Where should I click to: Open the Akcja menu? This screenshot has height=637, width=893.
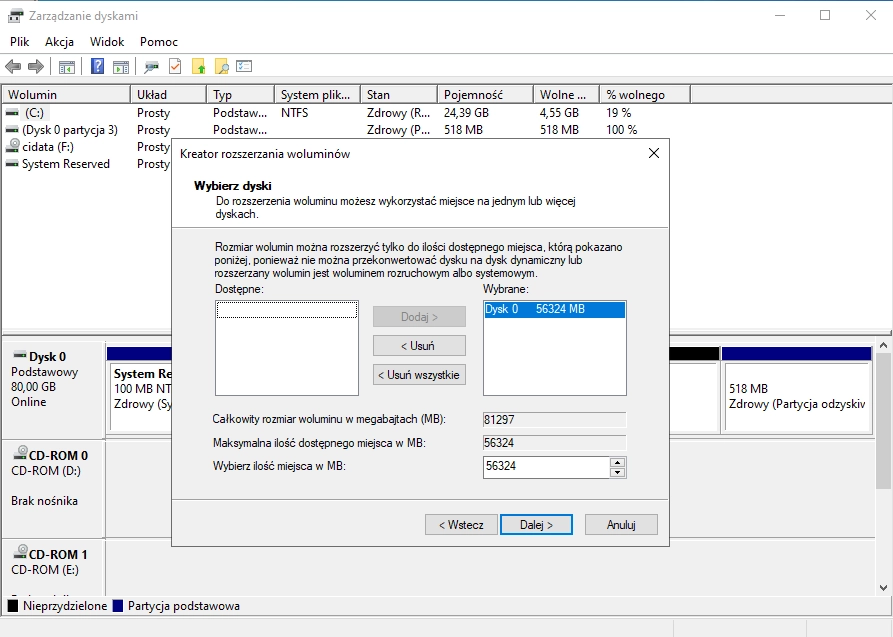60,42
